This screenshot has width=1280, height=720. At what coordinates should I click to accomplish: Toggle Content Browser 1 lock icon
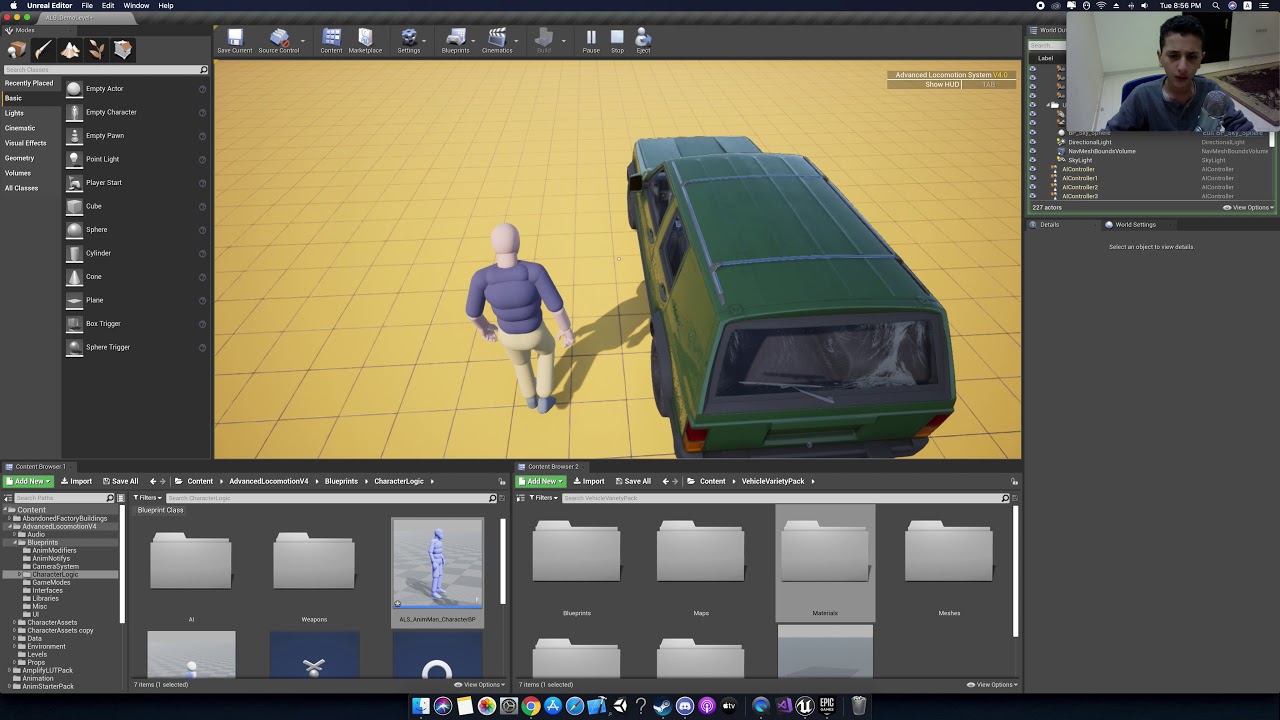click(503, 482)
